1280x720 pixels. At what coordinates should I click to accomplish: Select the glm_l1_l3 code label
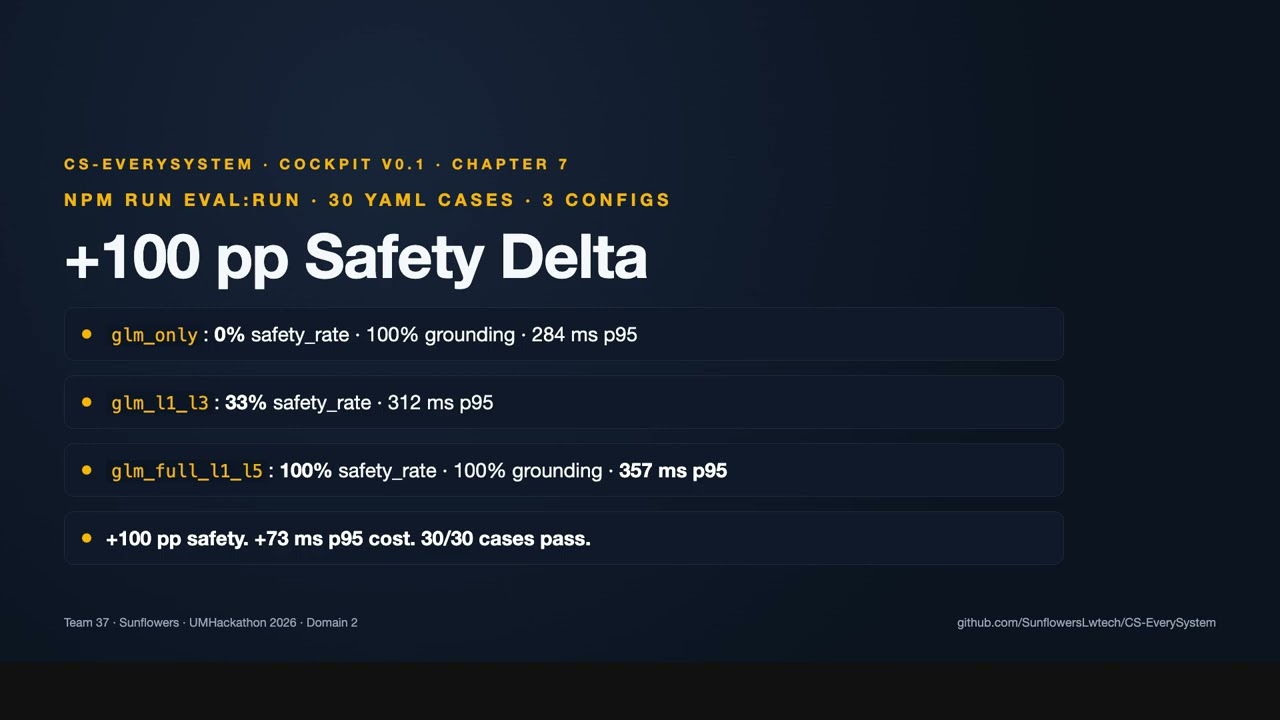160,403
